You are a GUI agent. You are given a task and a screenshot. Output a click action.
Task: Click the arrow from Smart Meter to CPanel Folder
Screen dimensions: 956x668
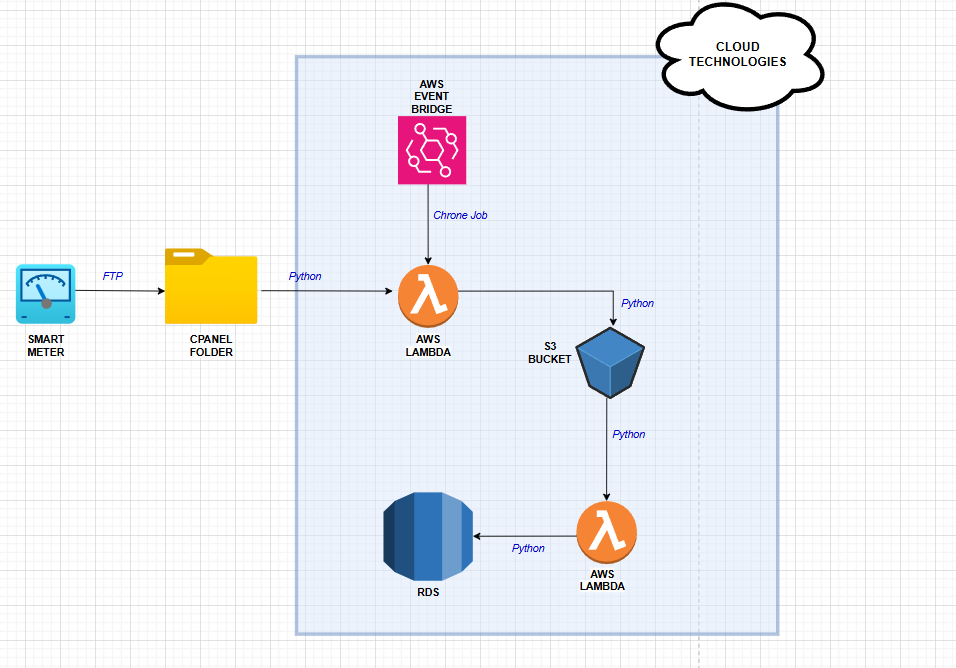pyautogui.click(x=120, y=292)
